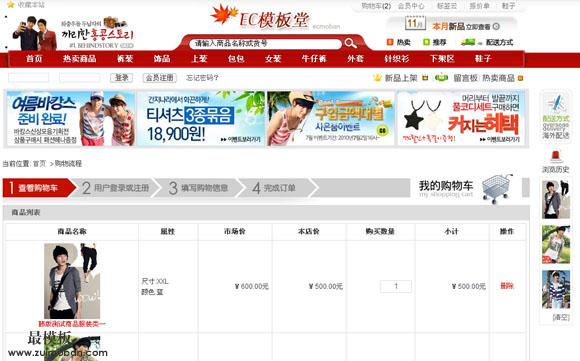Viewport: 580px width, 361px height.
Task: Open the cart item product thumbnail
Action: 72,281
